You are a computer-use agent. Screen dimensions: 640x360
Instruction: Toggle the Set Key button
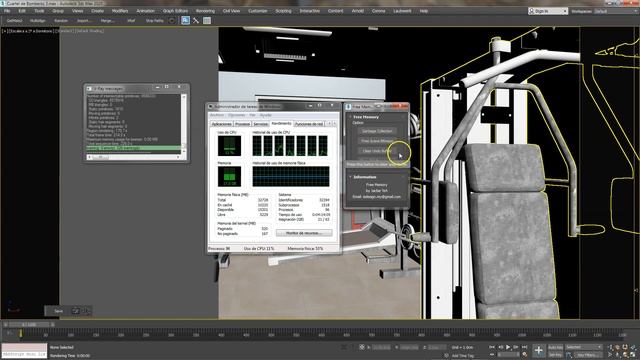click(555, 355)
